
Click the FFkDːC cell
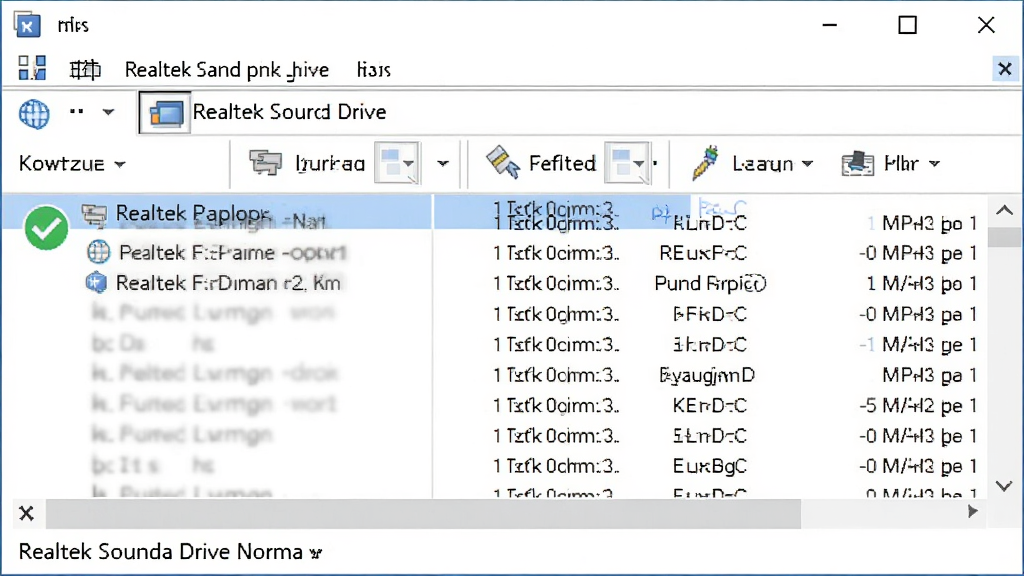click(x=709, y=314)
